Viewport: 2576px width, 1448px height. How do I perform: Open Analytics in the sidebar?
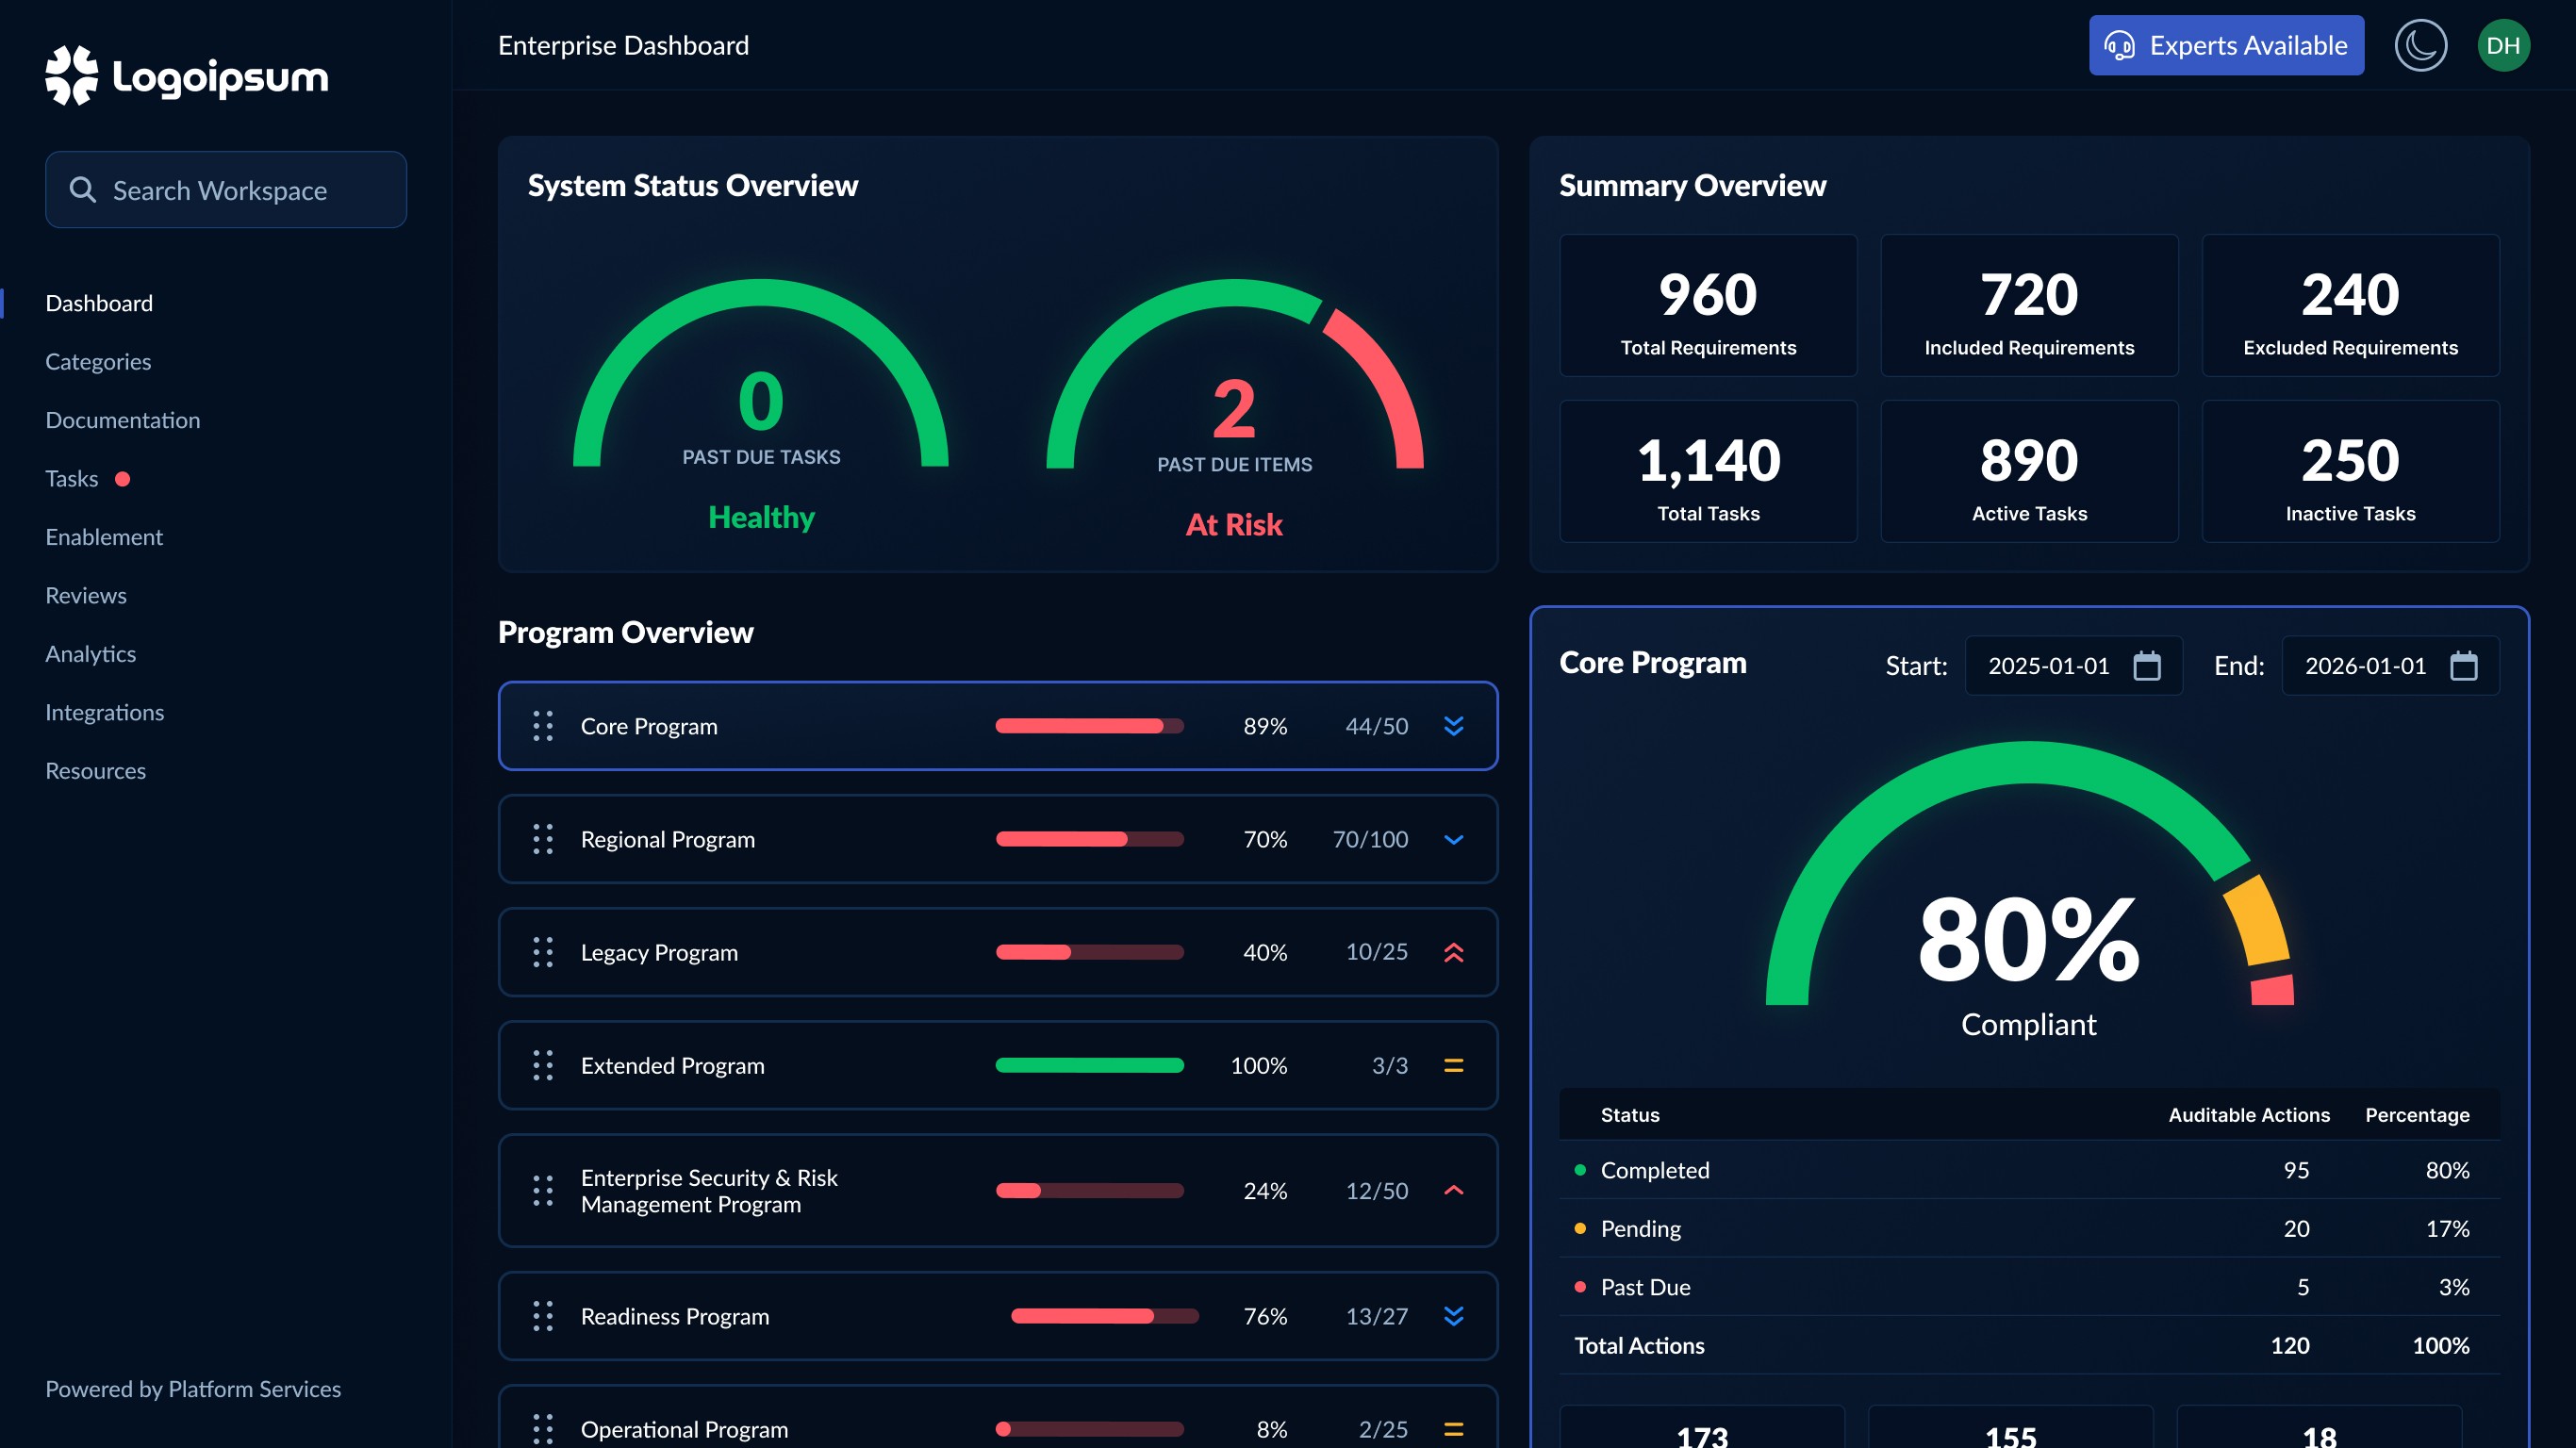click(x=90, y=654)
